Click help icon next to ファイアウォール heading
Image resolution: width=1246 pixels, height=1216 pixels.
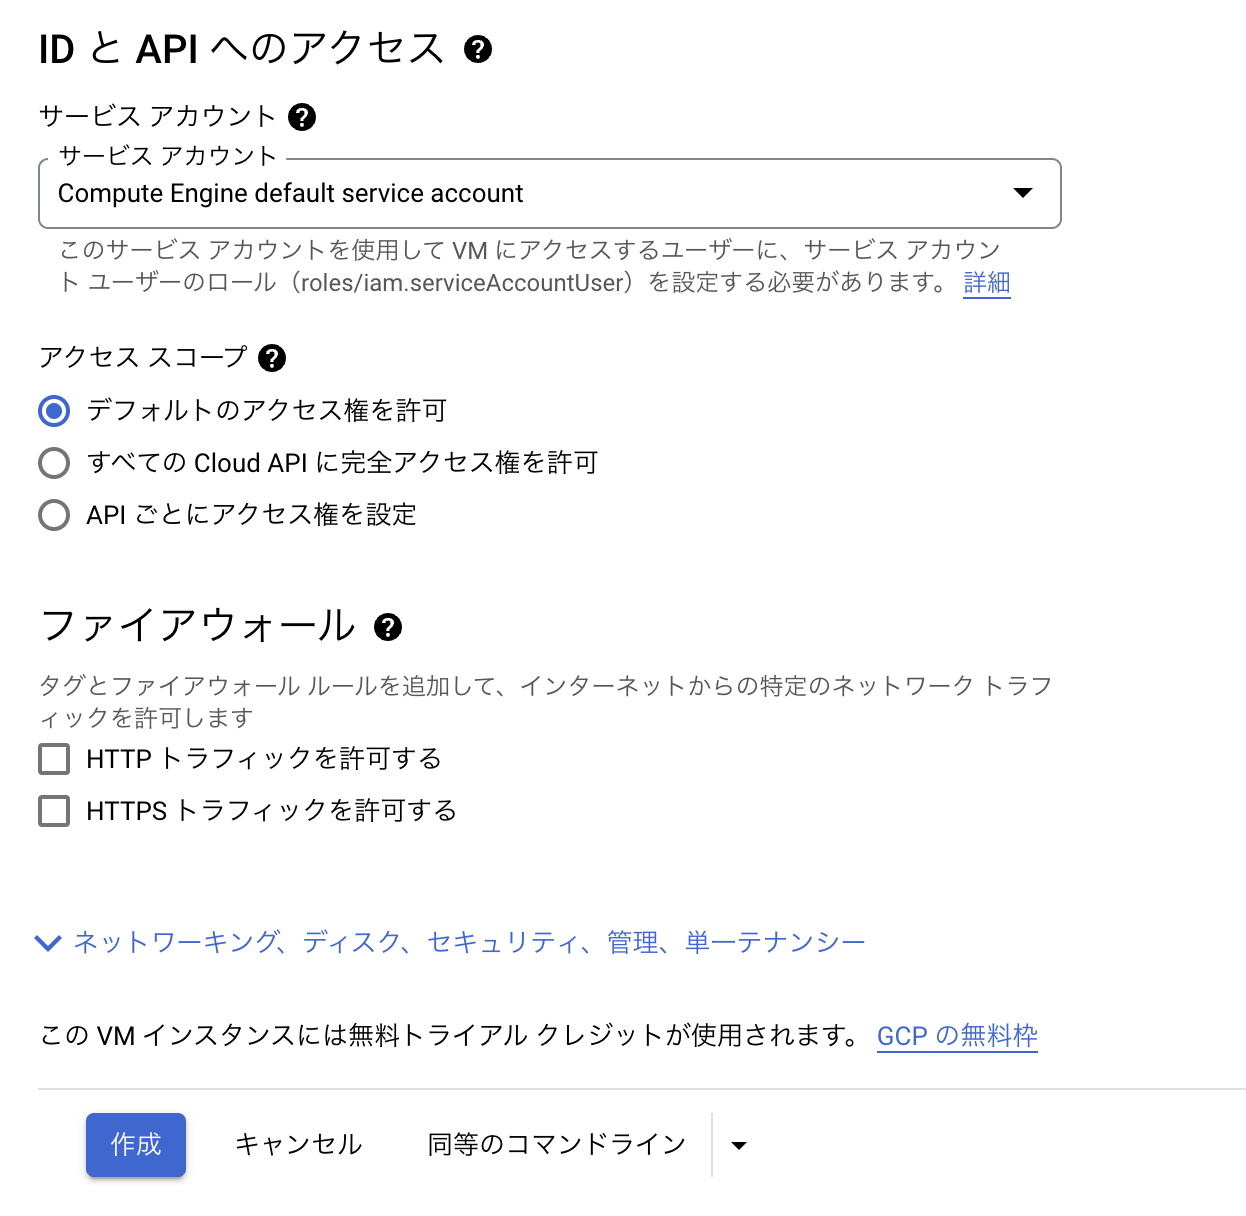pyautogui.click(x=387, y=627)
